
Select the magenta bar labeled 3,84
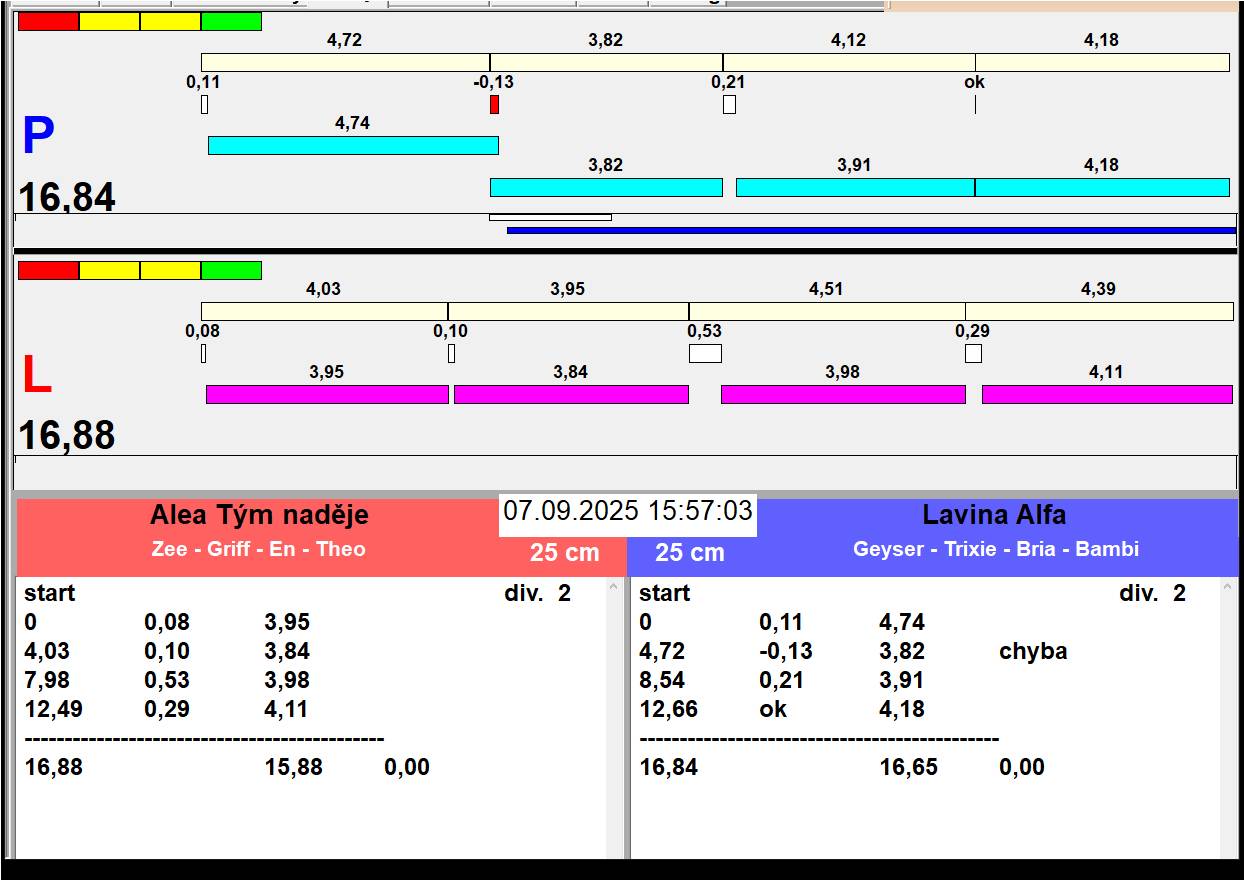click(571, 394)
